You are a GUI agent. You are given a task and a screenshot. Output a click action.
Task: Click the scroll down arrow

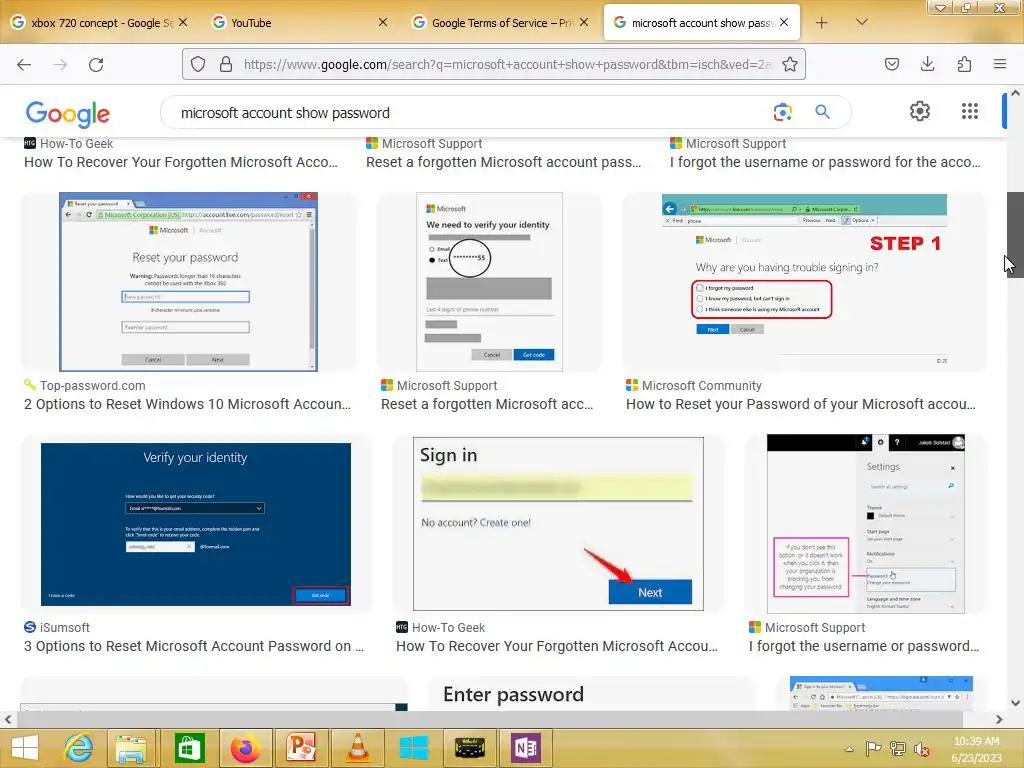(1015, 703)
